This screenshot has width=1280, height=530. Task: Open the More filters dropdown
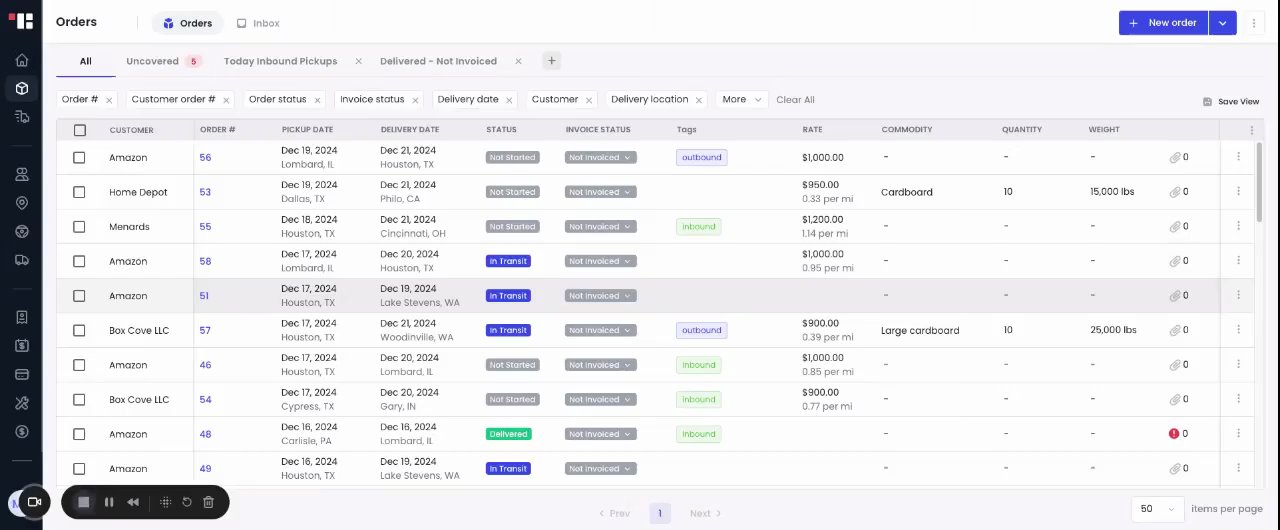tap(741, 100)
